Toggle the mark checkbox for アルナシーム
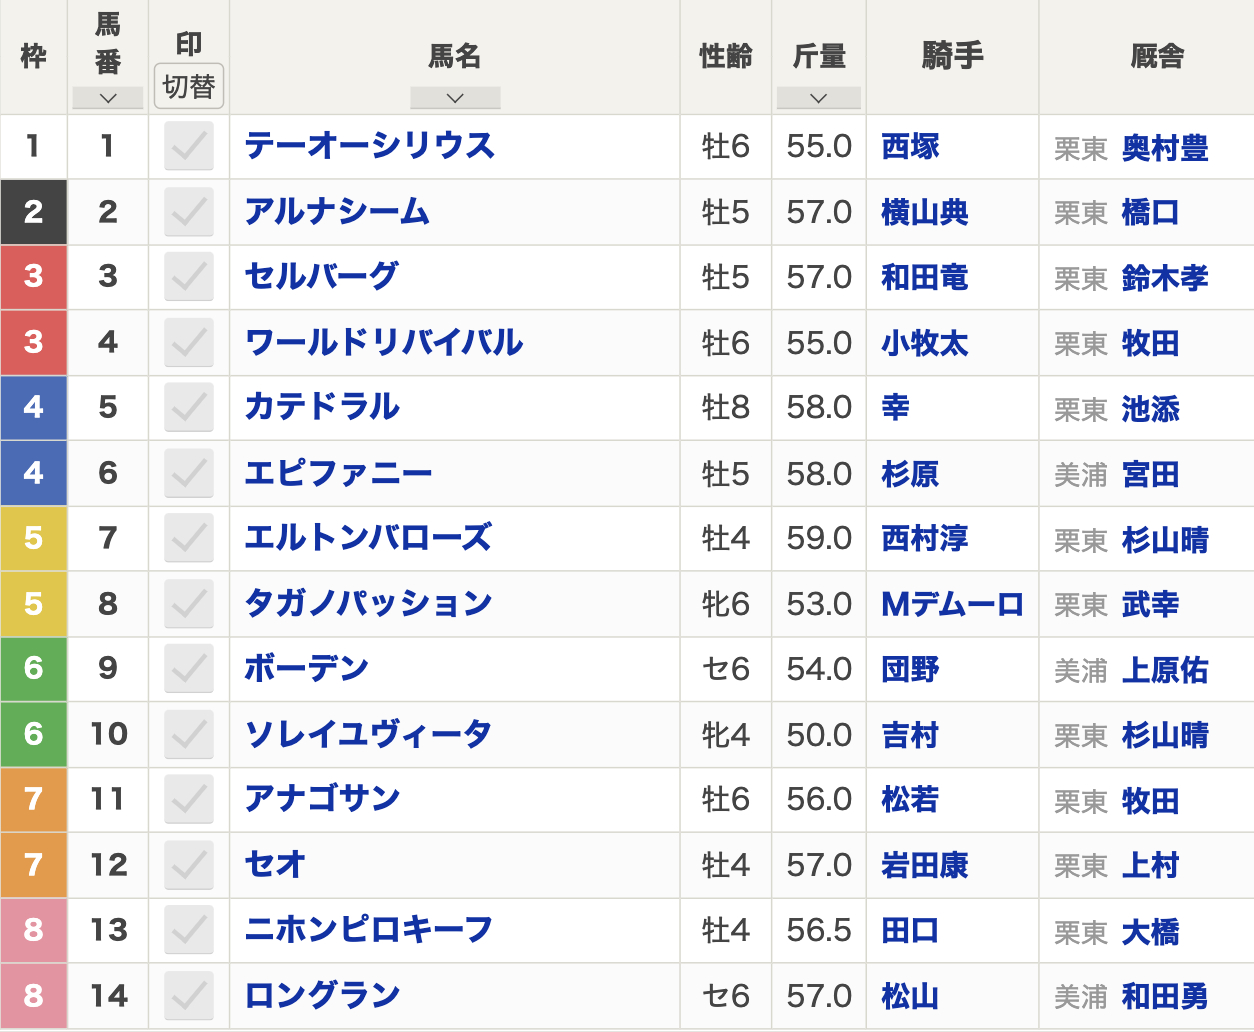 [189, 212]
